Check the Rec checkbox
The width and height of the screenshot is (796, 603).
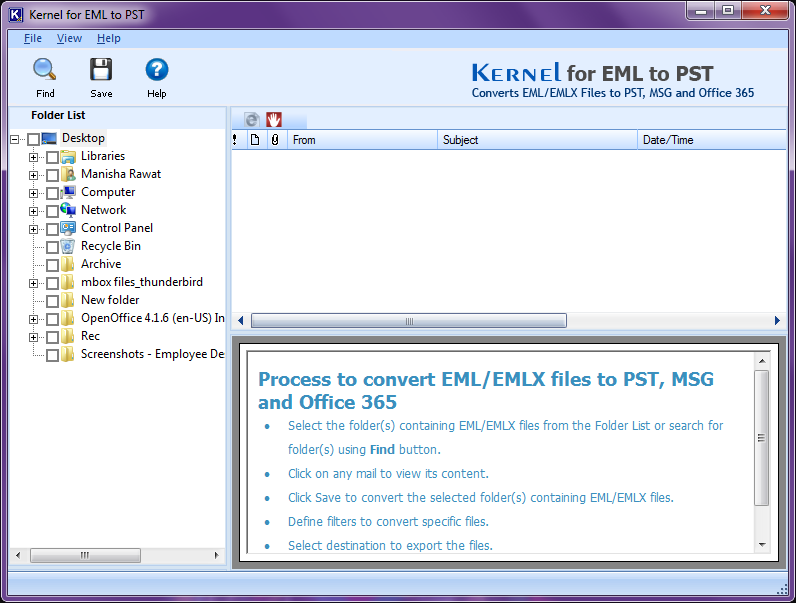pos(52,337)
